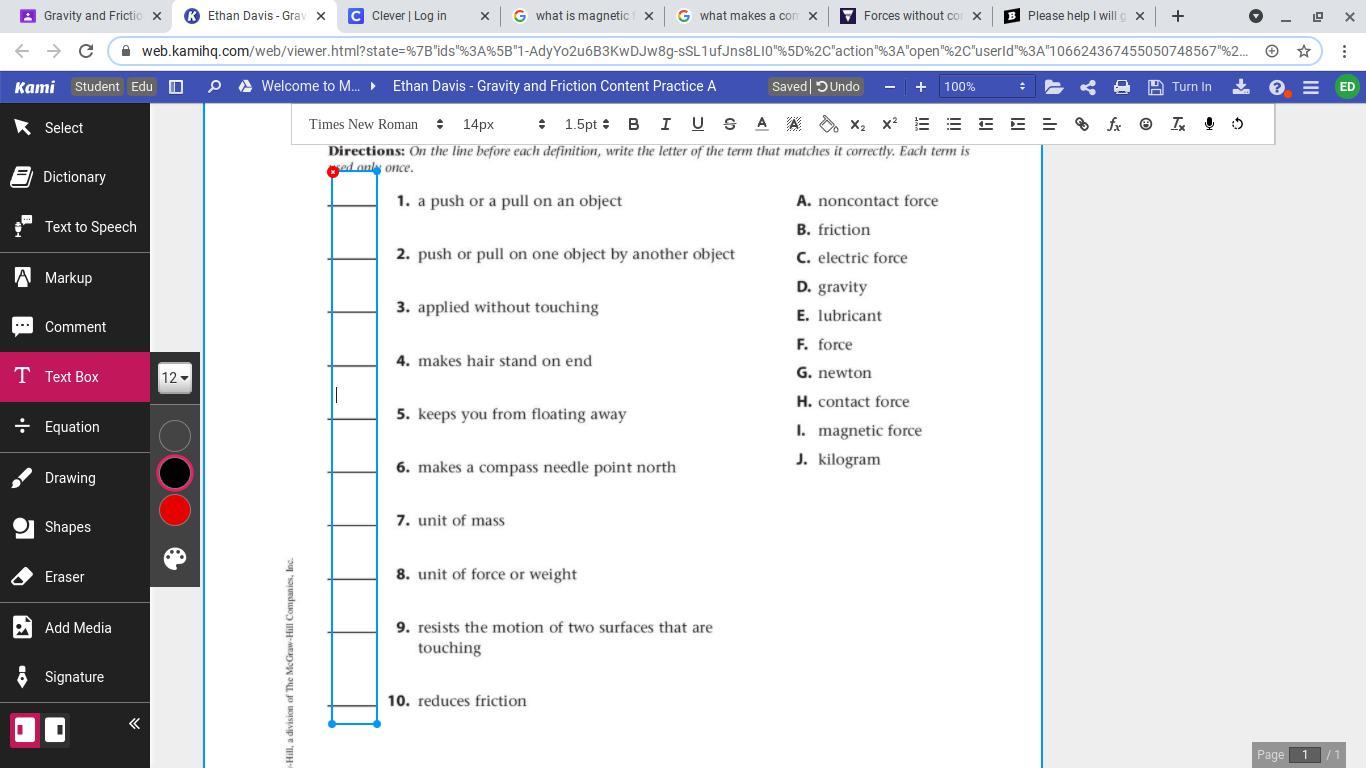The height and width of the screenshot is (768, 1366).
Task: Toggle numbered list
Action: click(x=922, y=124)
